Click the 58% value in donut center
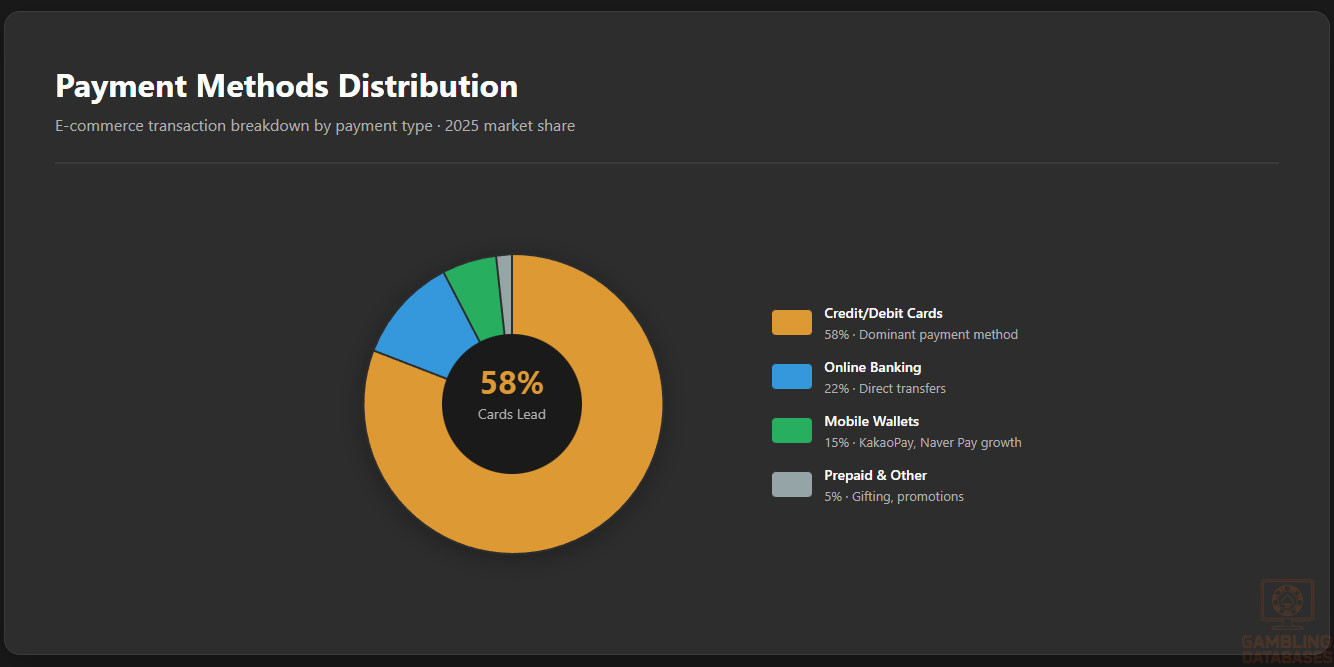The width and height of the screenshot is (1334, 667). (512, 383)
